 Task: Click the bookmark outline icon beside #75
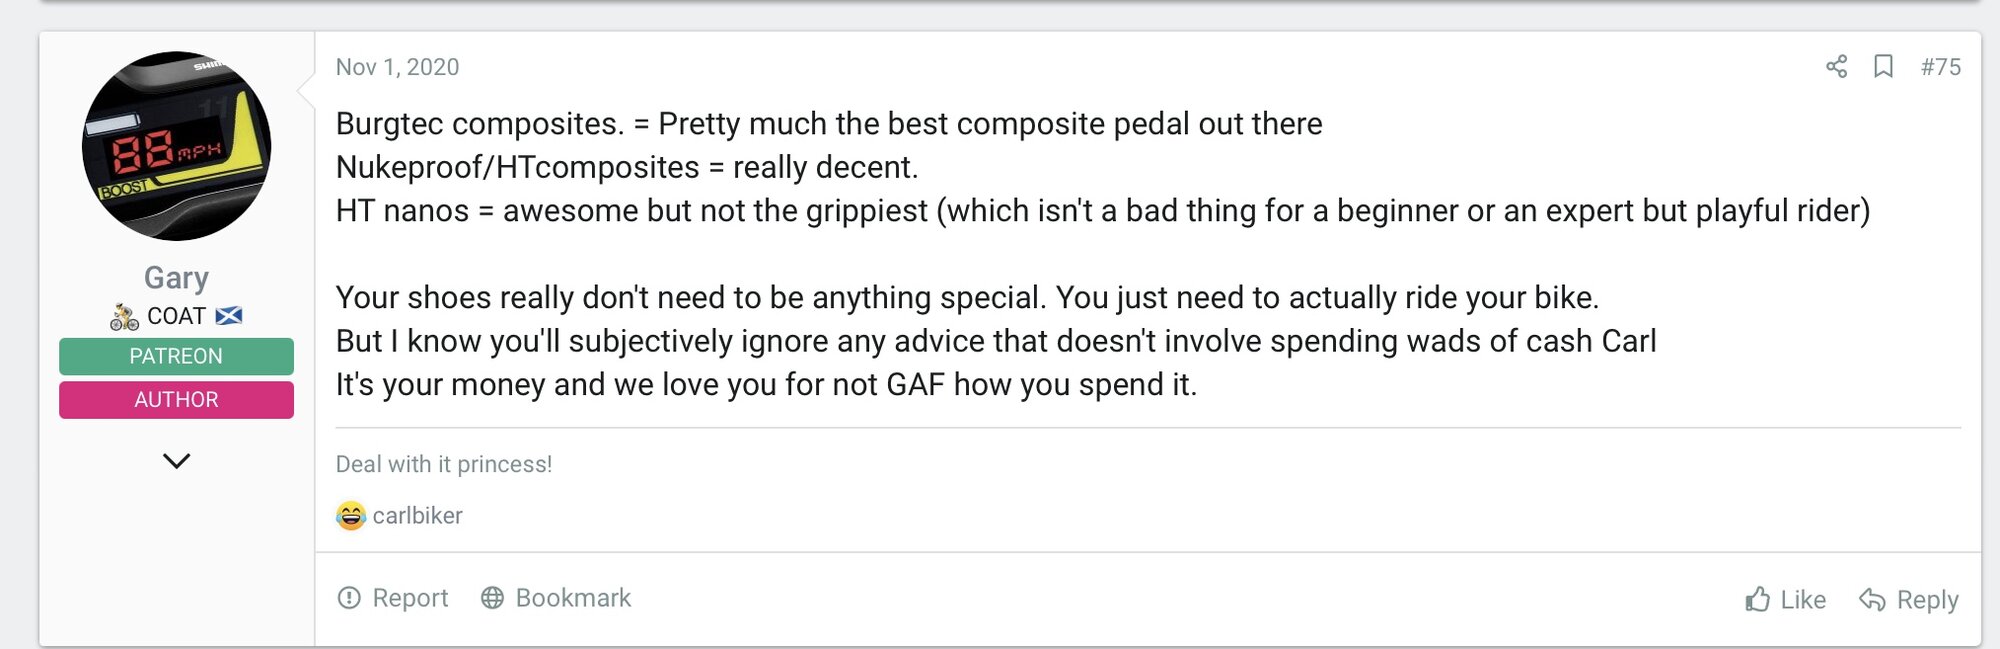pyautogui.click(x=1883, y=67)
